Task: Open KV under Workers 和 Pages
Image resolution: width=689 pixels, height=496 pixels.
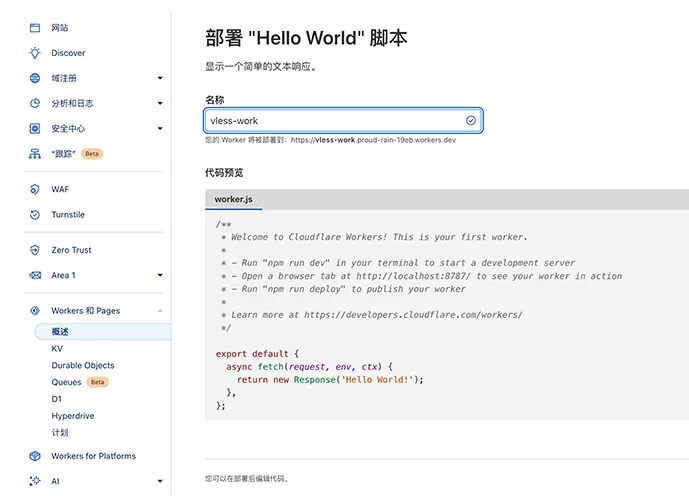Action: click(x=57, y=349)
